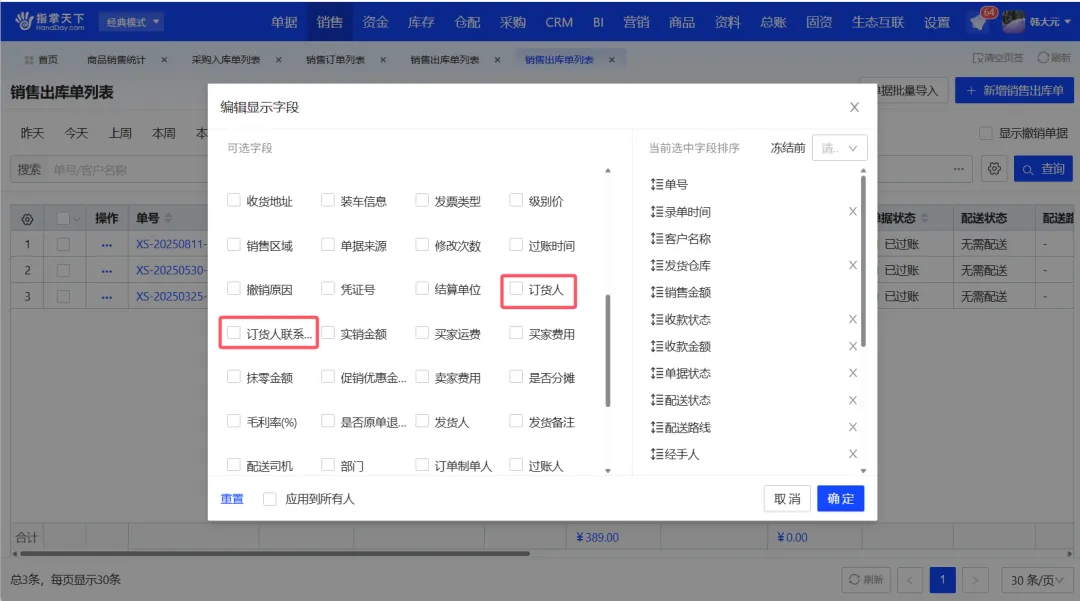Image resolution: width=1080 pixels, height=601 pixels.
Task: Sort by 单号 column arrows
Action: [169, 218]
